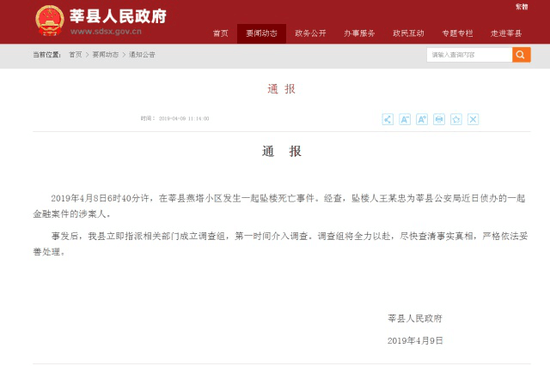Switch to traditional Chinese via 繁體 link
This screenshot has width=550, height=366.
point(522,7)
